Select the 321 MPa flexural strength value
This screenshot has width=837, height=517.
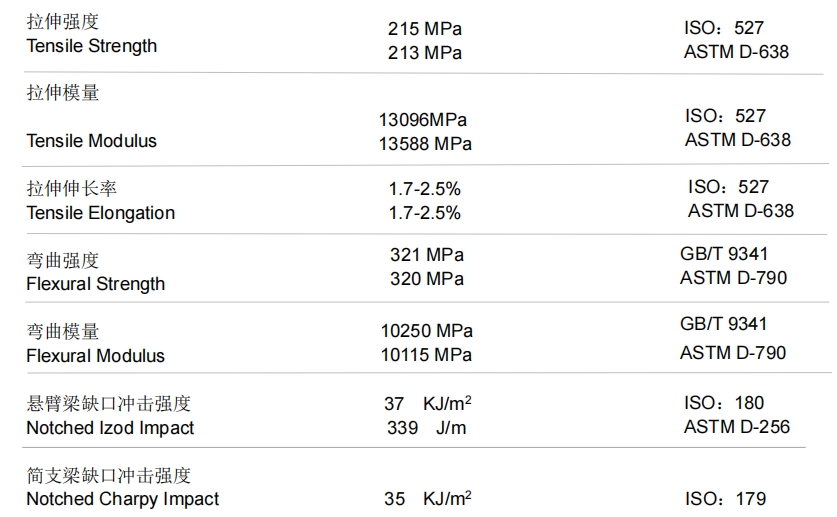427,255
